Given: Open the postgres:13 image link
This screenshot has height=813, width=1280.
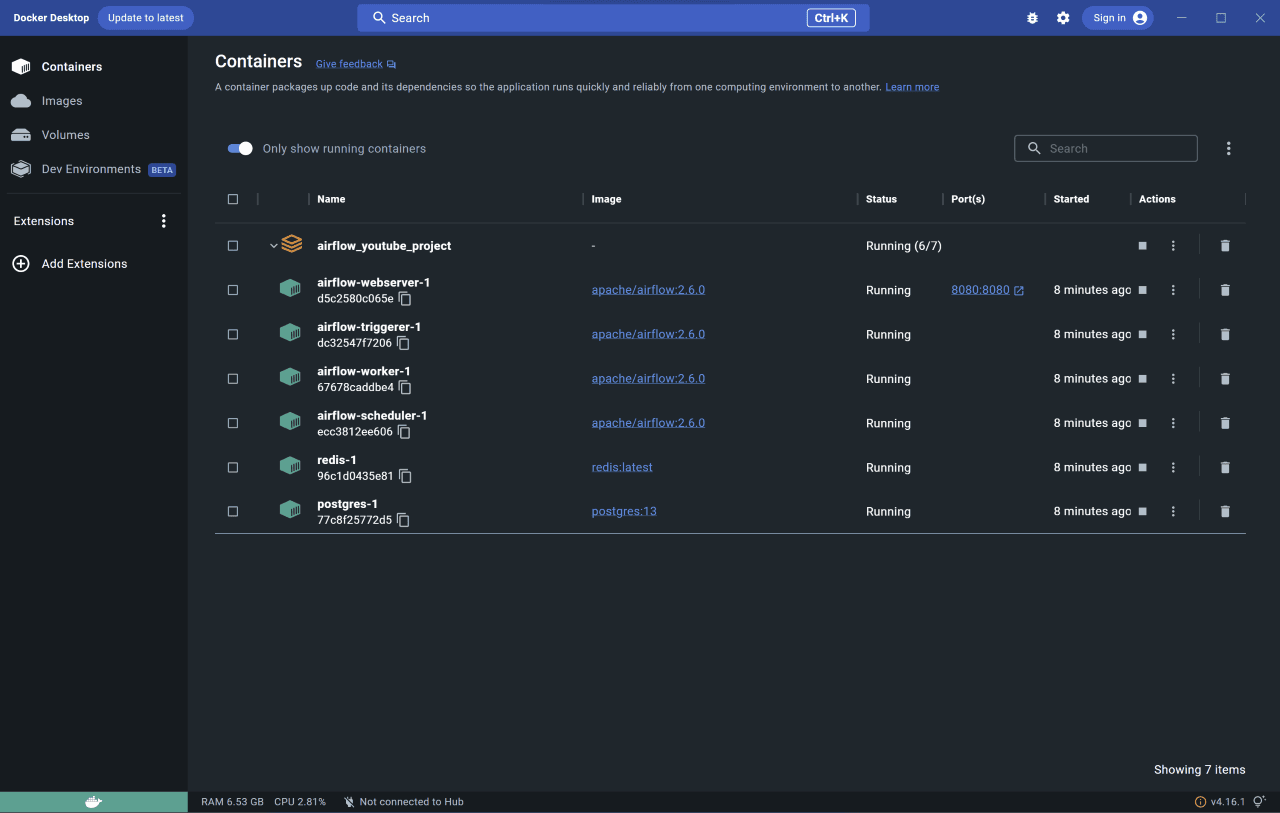Looking at the screenshot, I should pos(624,511).
